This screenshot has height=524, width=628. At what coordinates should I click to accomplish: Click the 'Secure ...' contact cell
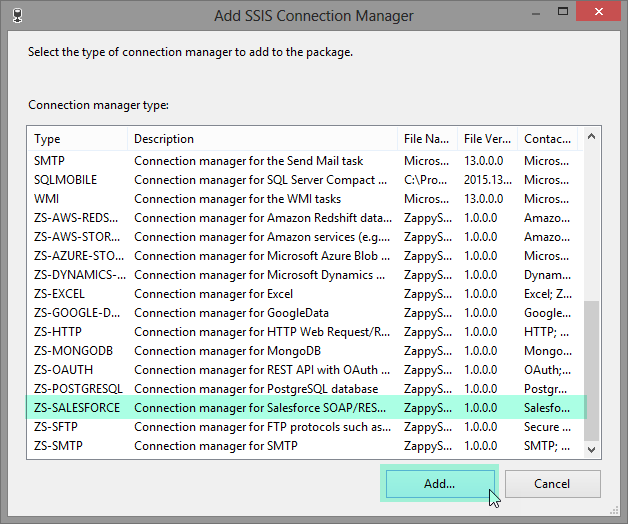point(547,427)
